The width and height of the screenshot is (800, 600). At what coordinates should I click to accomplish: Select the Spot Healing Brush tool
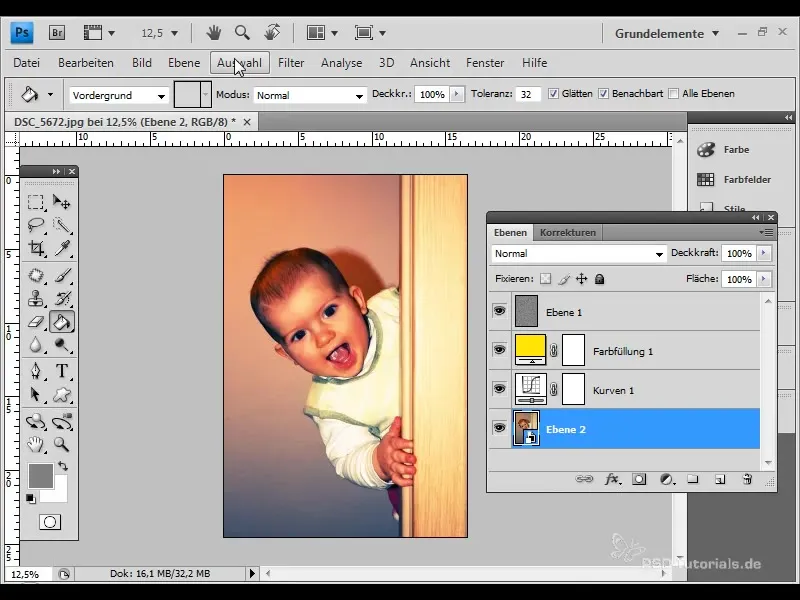point(36,275)
